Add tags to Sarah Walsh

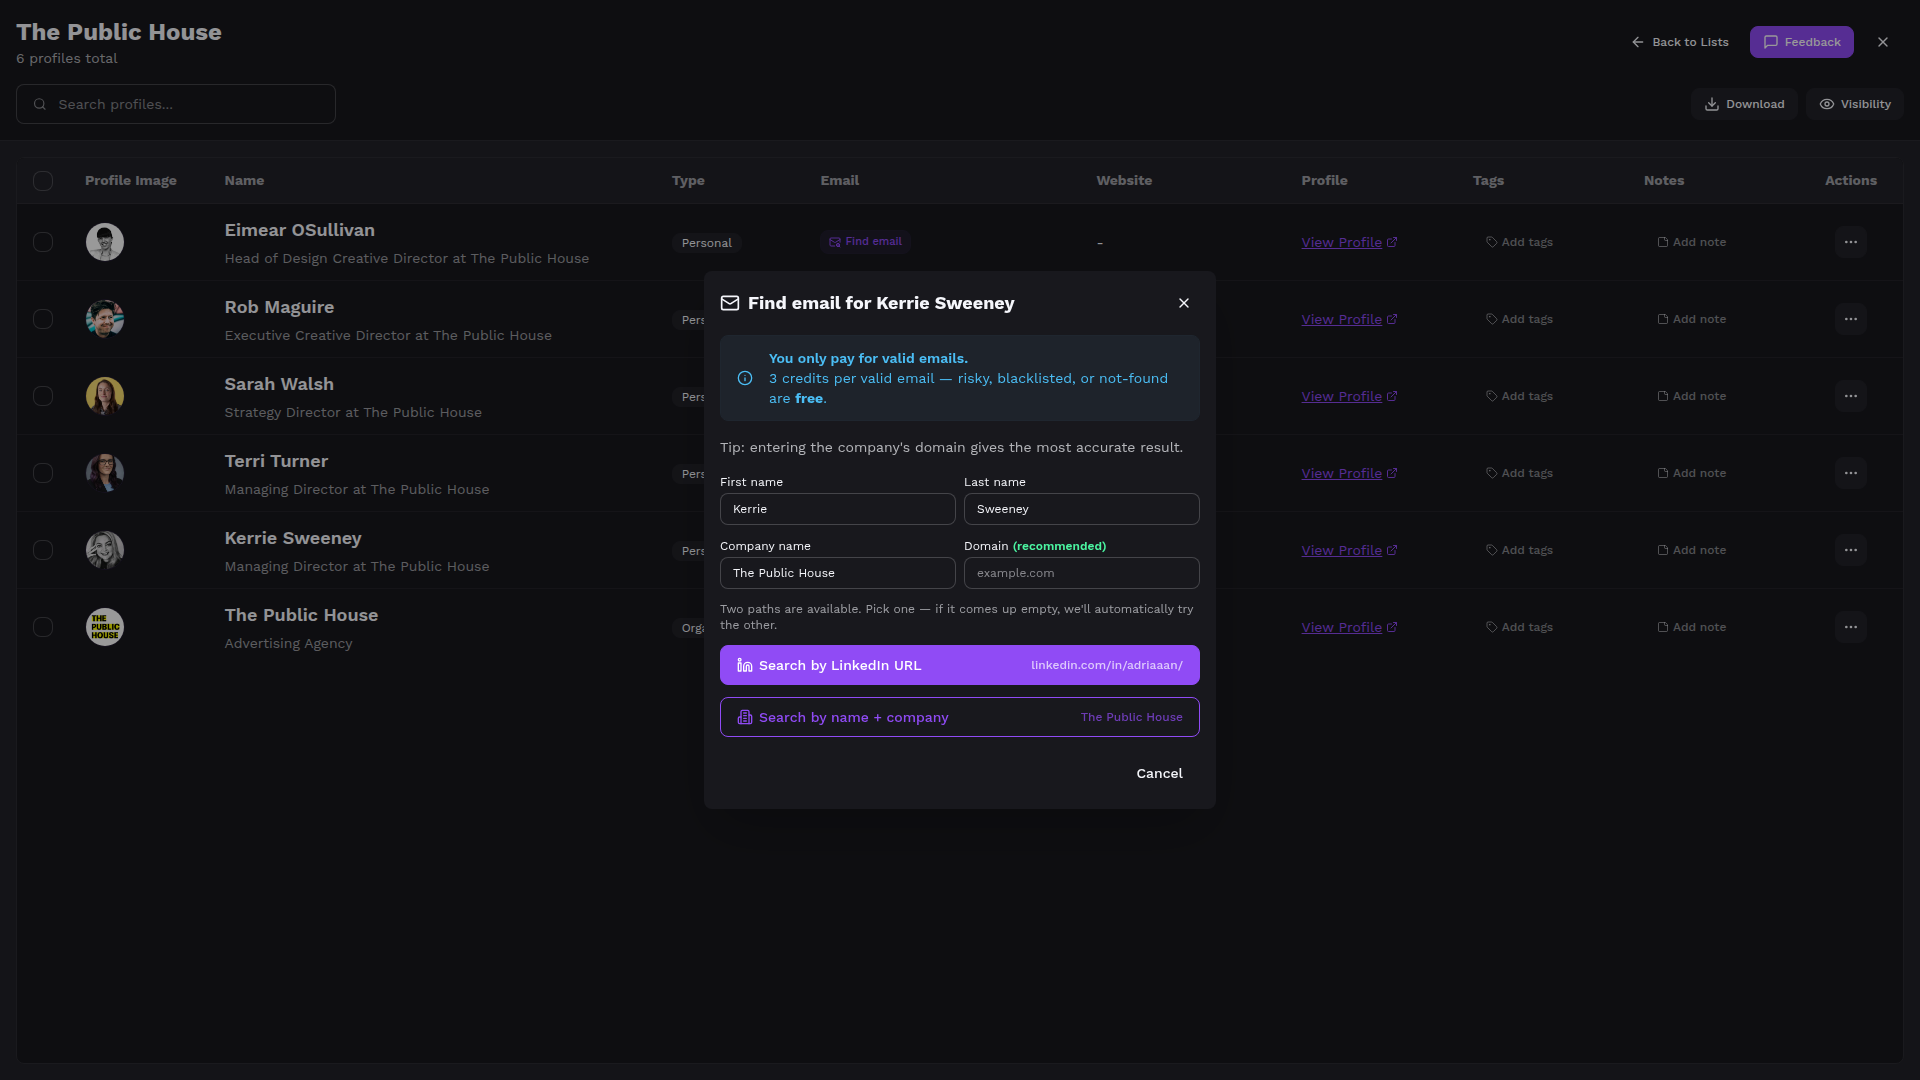tap(1519, 396)
